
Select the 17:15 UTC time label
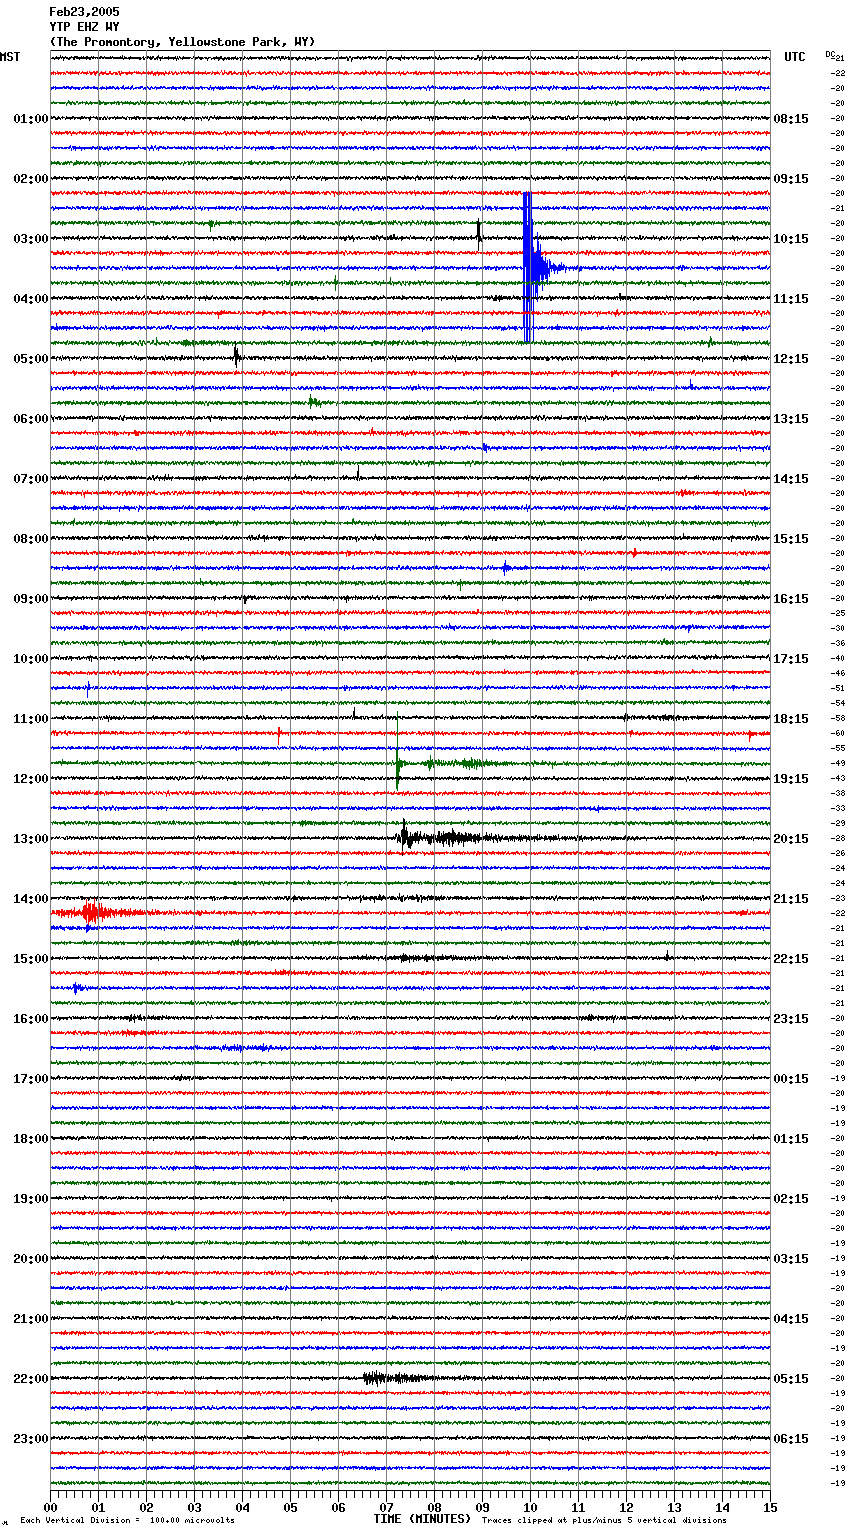click(791, 659)
